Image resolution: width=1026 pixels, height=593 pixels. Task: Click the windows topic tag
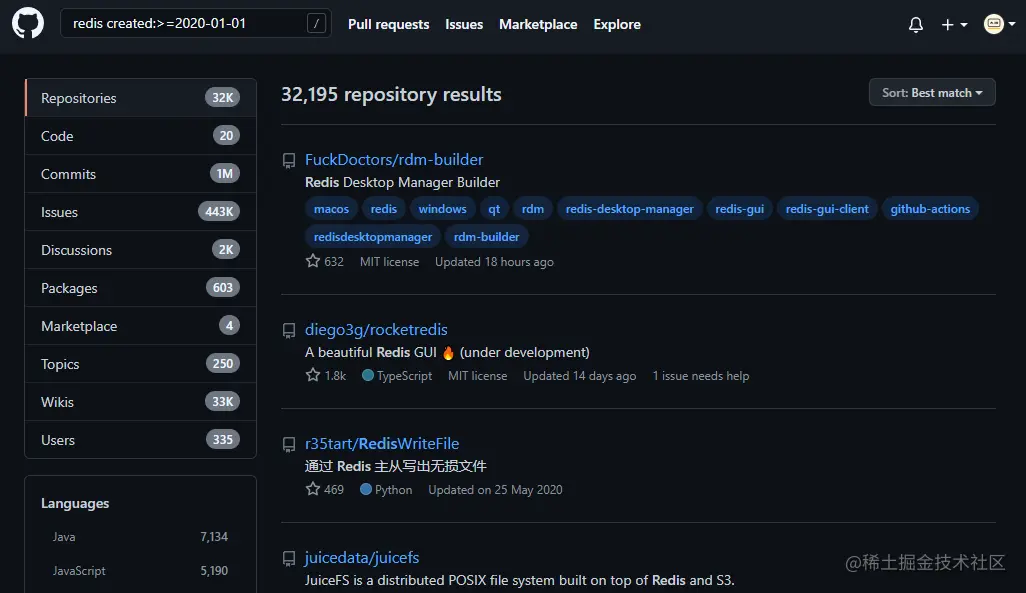coord(442,209)
